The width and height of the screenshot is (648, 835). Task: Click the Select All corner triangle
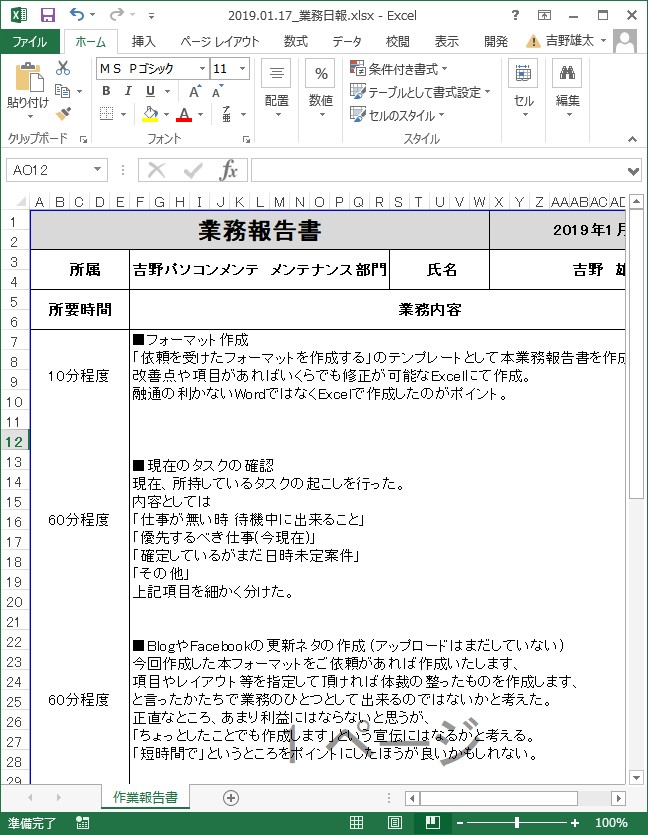(x=21, y=202)
